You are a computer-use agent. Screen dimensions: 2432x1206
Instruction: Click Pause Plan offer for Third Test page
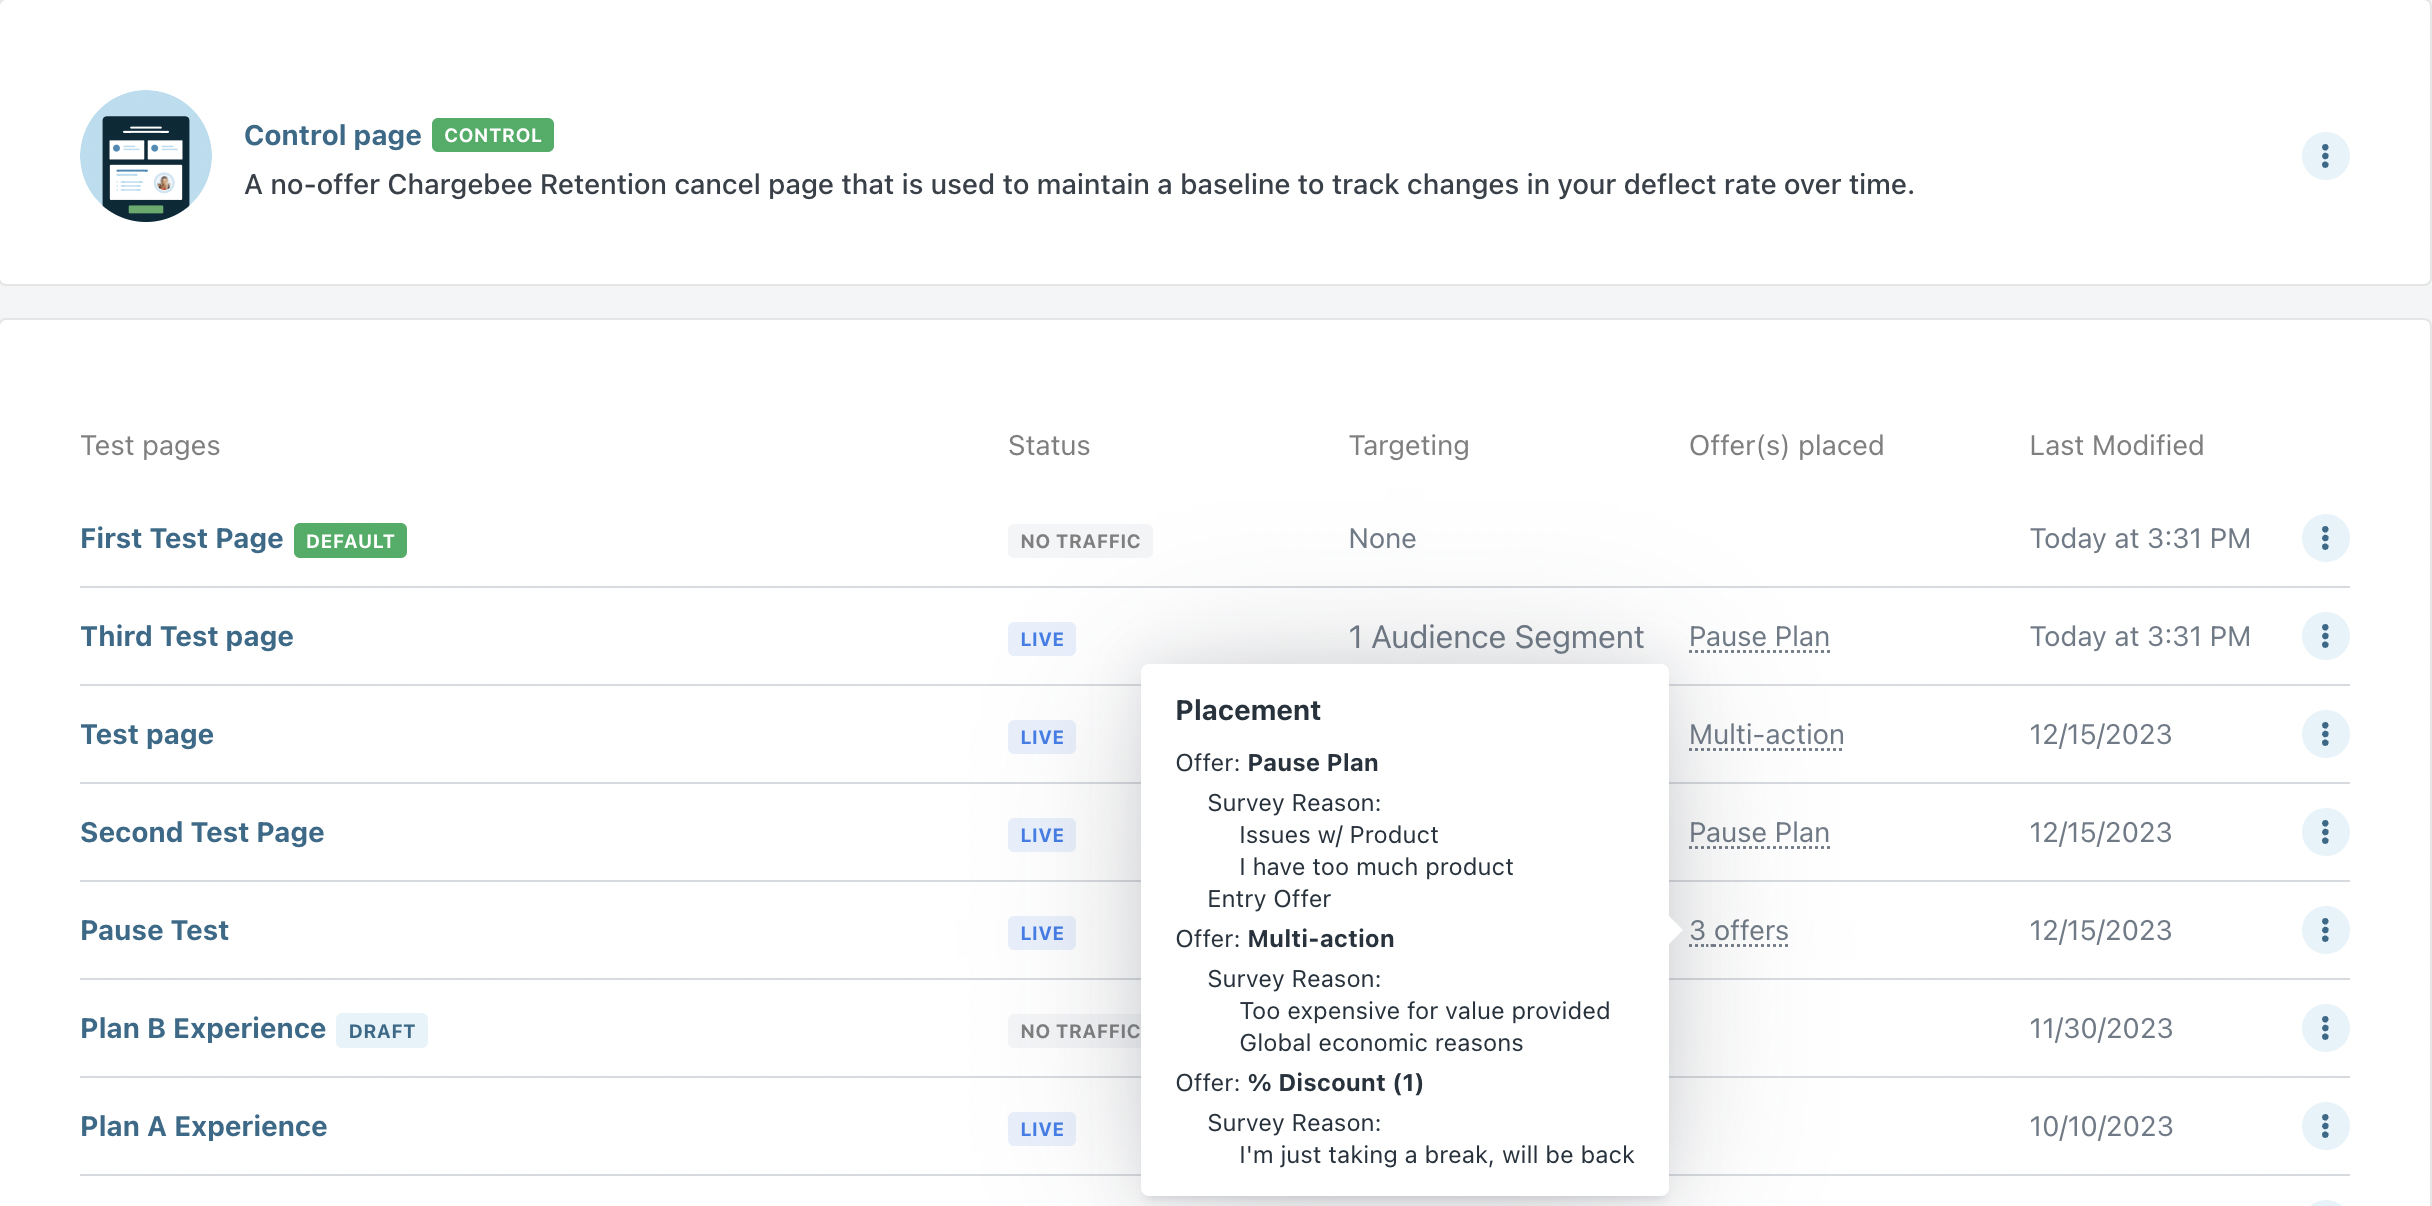point(1758,637)
